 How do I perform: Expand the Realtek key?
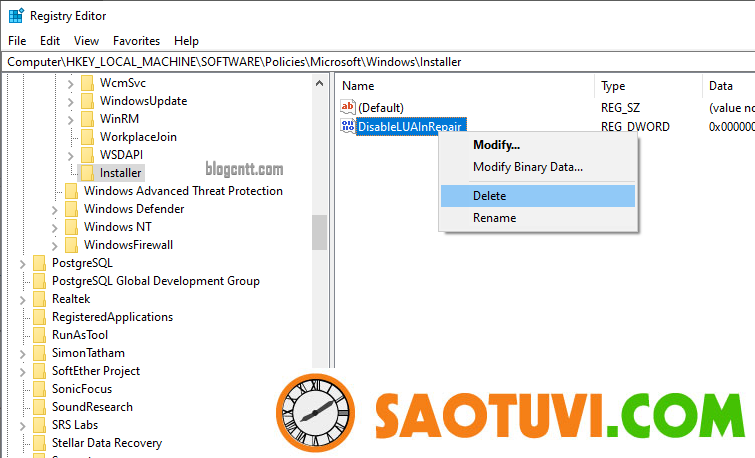pyautogui.click(x=22, y=300)
